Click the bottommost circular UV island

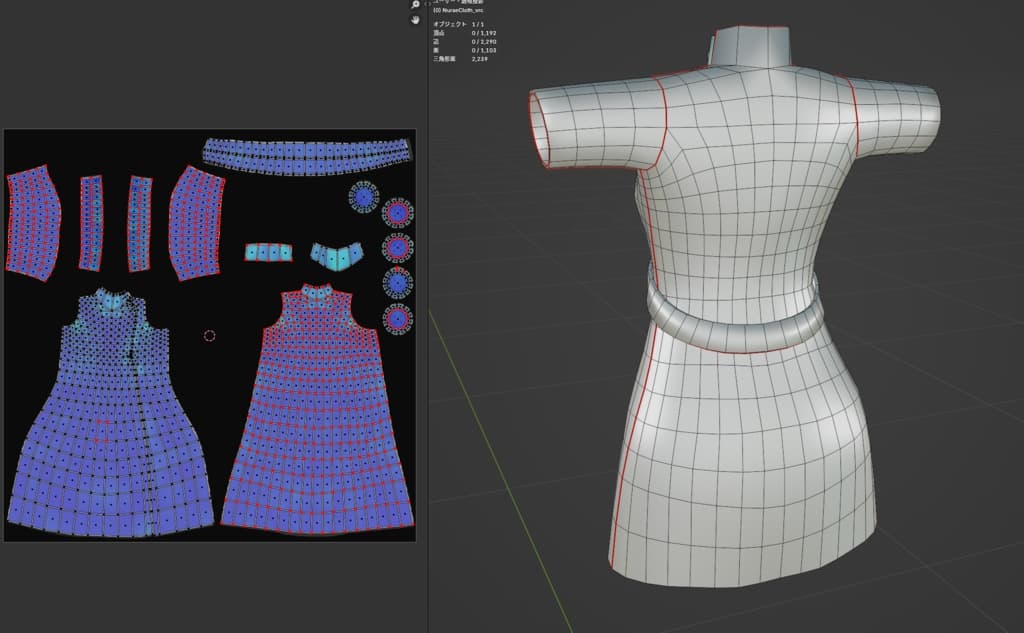pyautogui.click(x=397, y=319)
